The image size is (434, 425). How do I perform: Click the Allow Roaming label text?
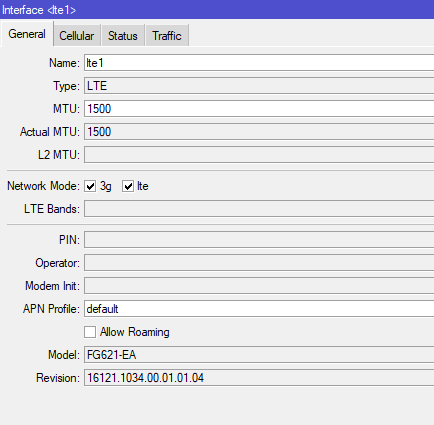tap(135, 332)
